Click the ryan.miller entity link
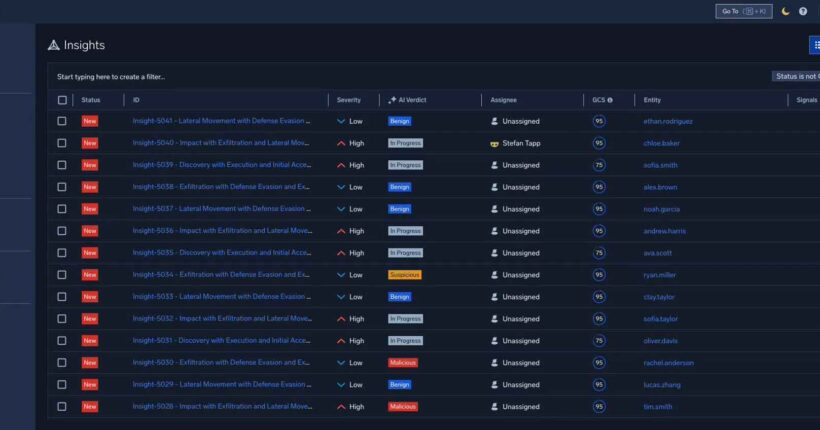Screen dimensions: 820x430 (x=659, y=275)
